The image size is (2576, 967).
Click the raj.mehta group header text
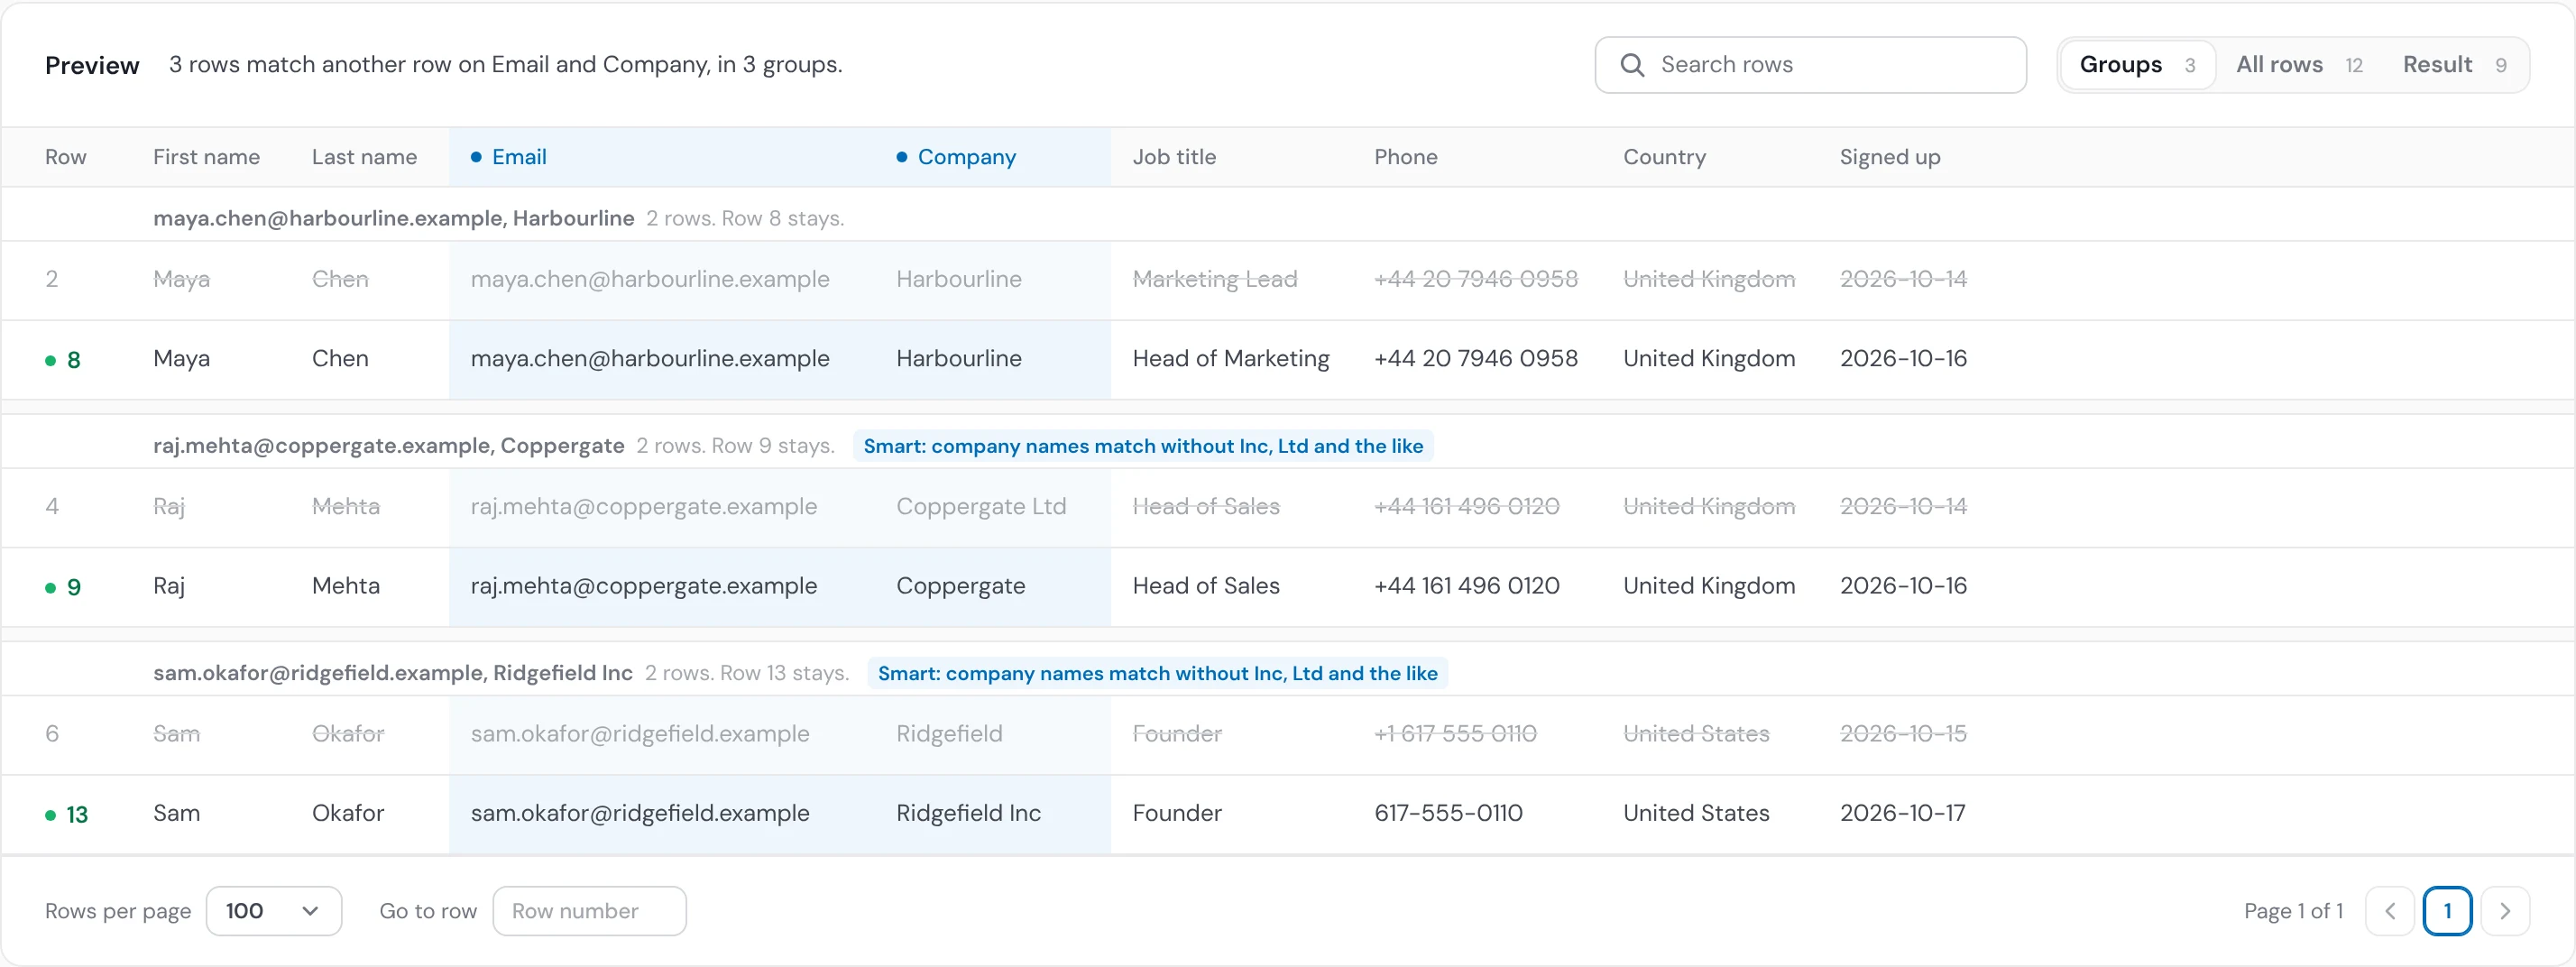388,446
